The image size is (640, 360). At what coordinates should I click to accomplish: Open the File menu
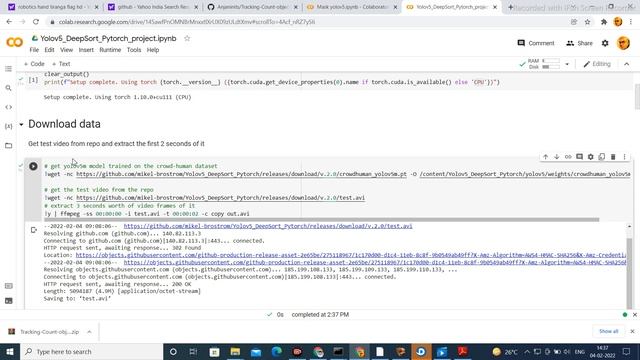click(x=34, y=50)
